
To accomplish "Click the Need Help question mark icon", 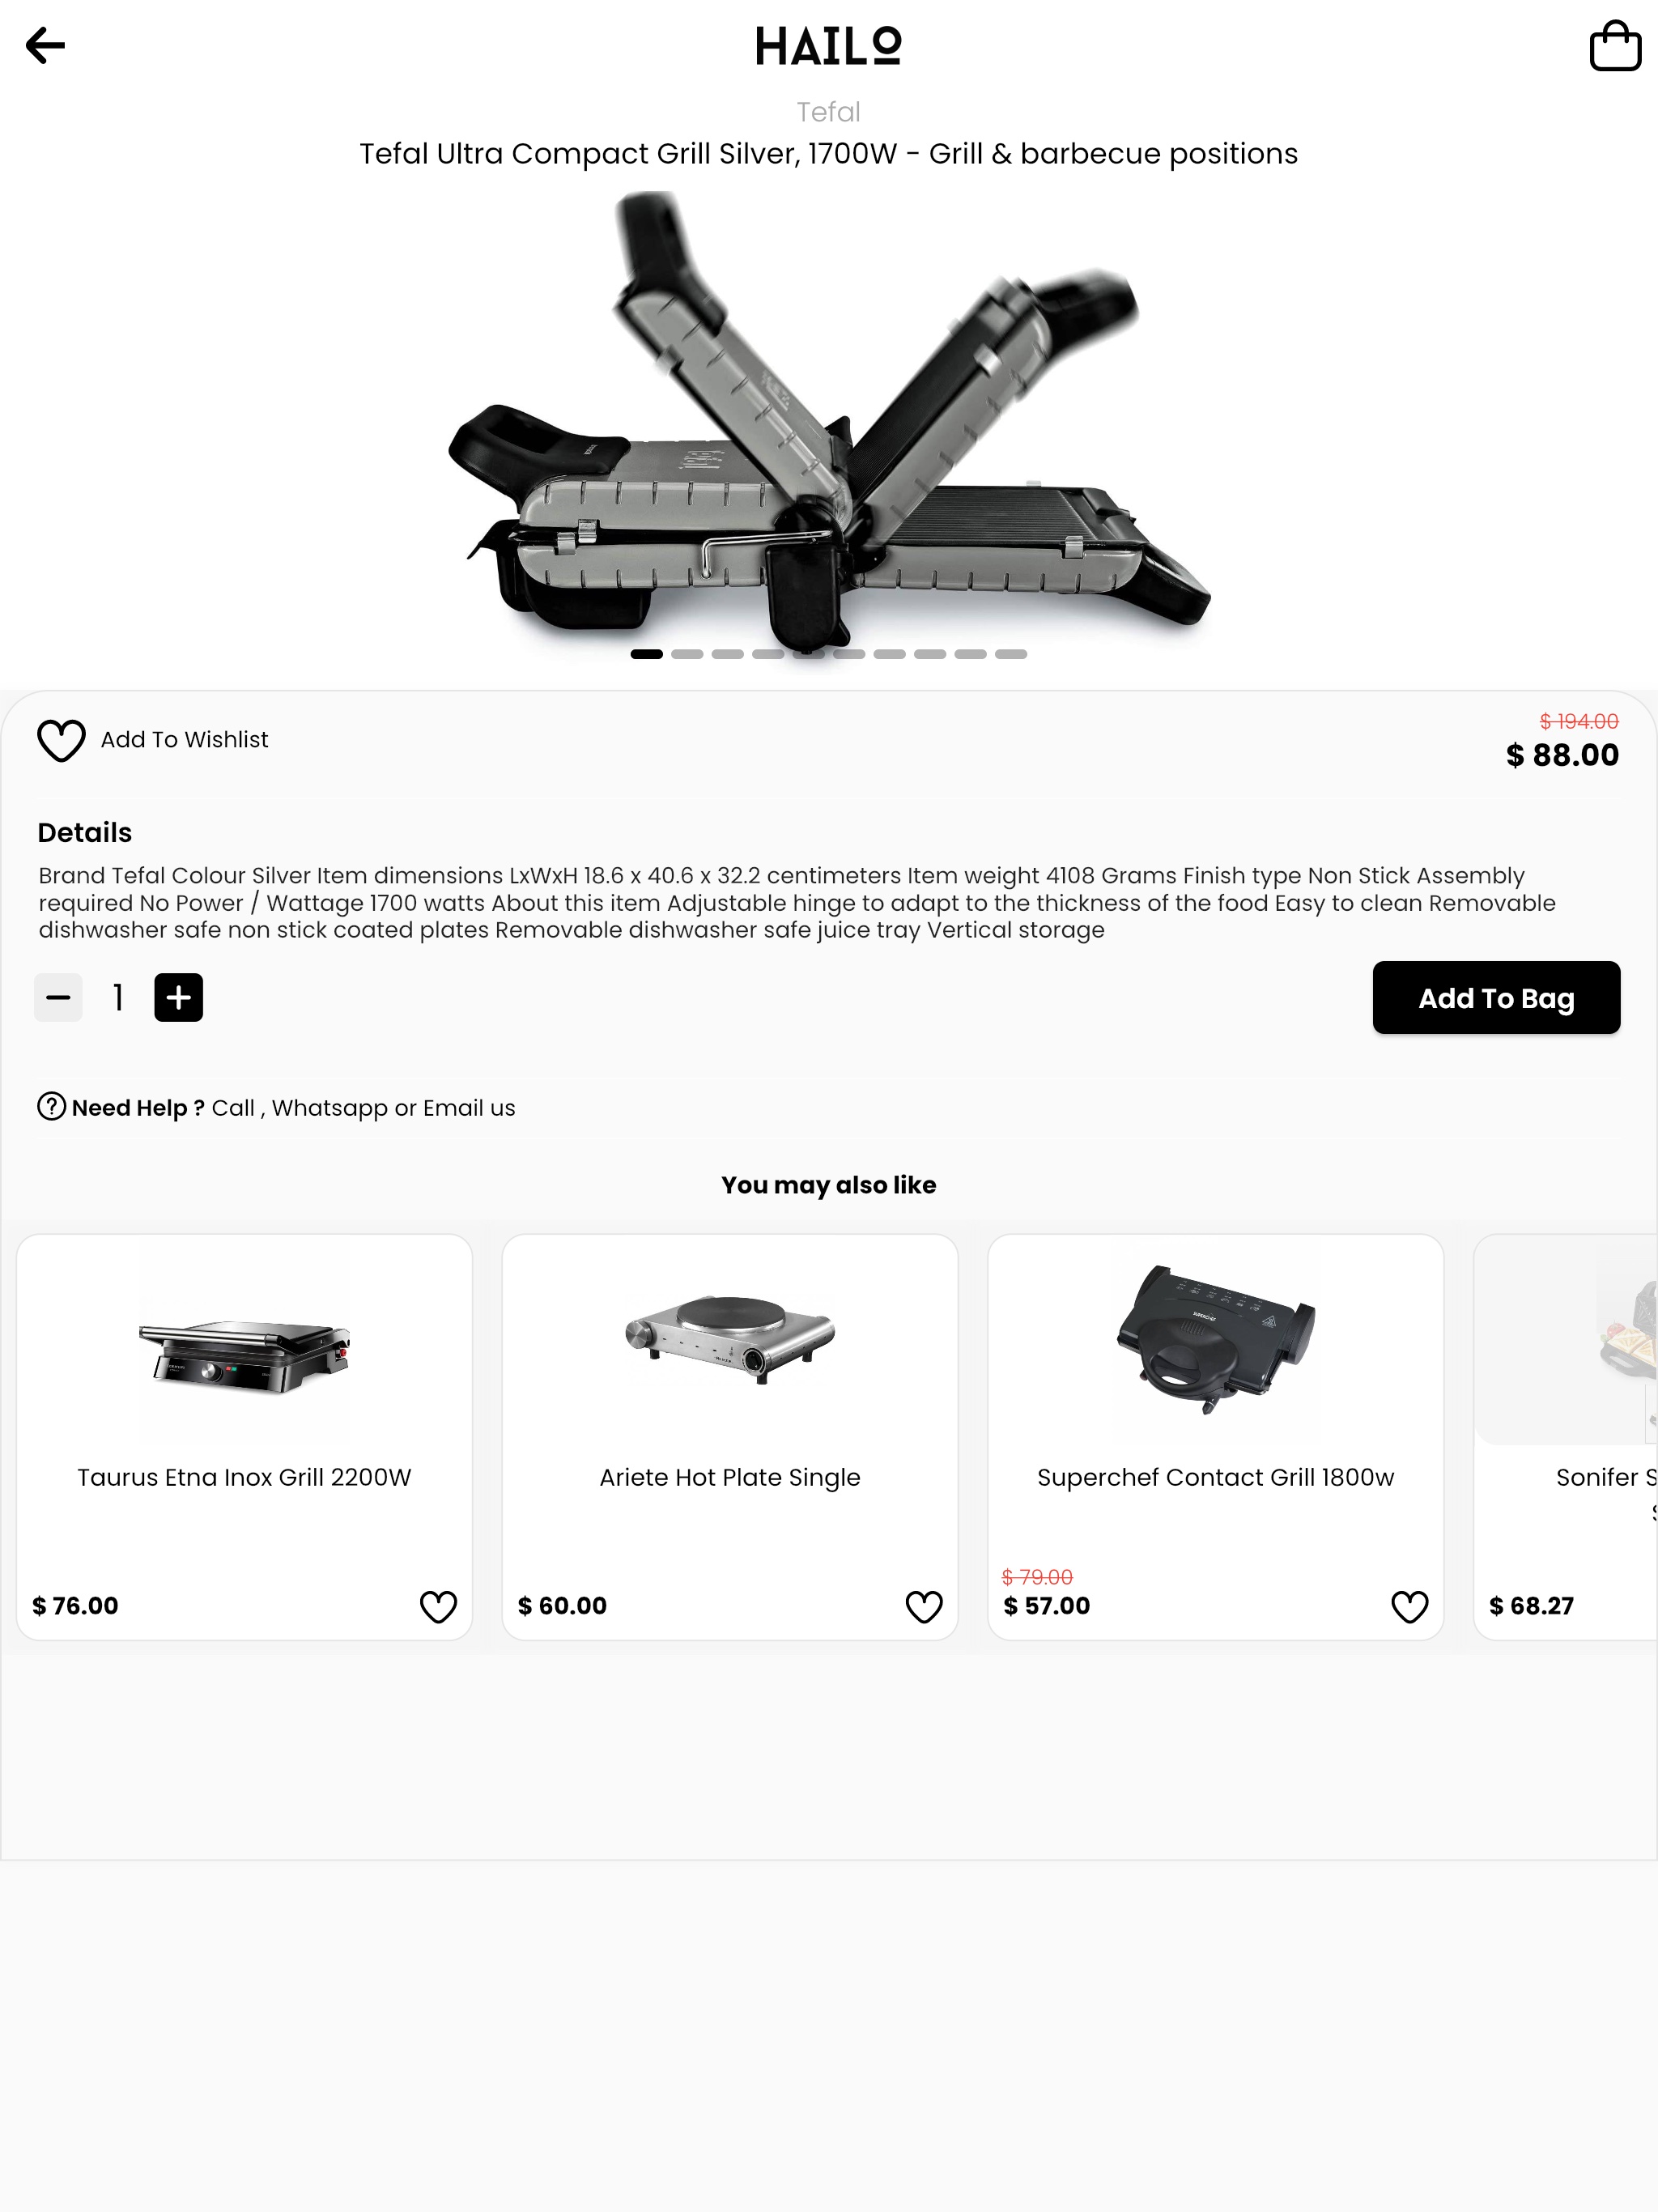I will pyautogui.click(x=51, y=1106).
